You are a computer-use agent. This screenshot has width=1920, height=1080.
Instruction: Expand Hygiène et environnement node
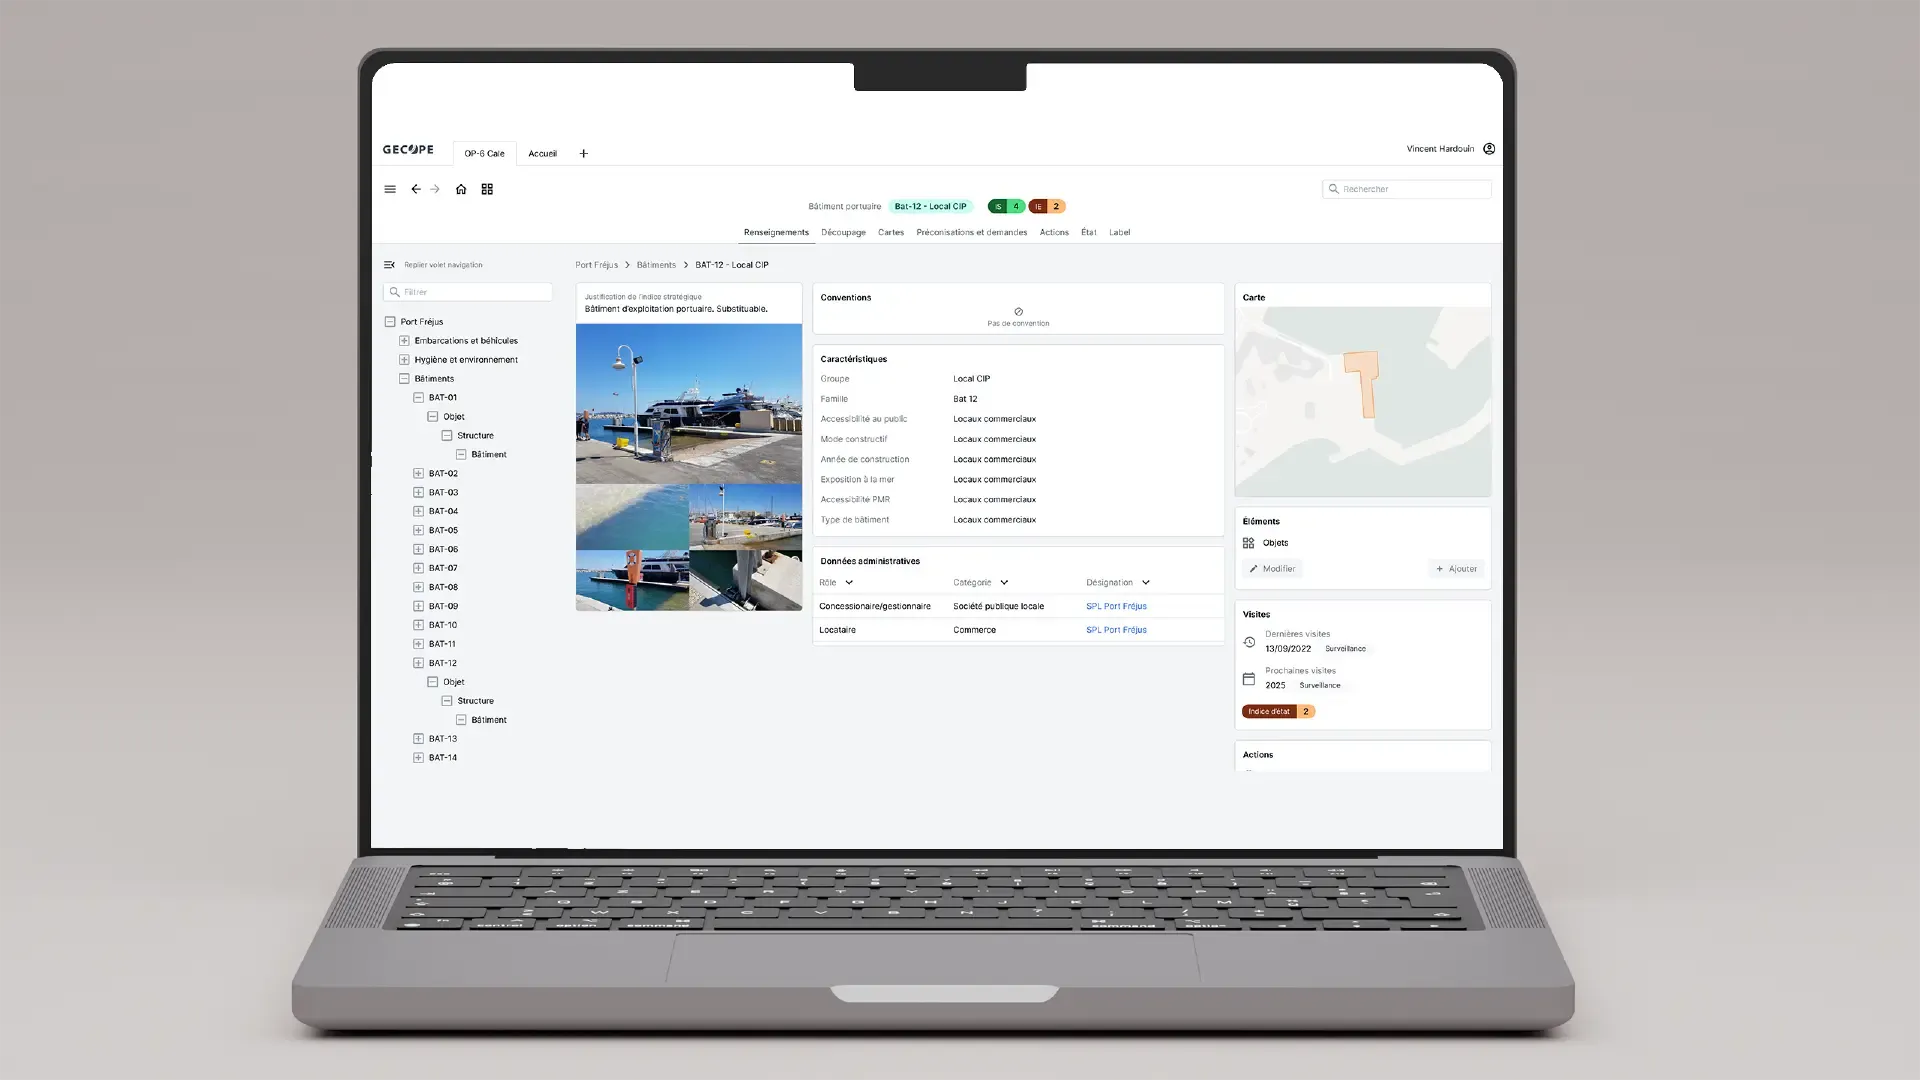(x=404, y=360)
